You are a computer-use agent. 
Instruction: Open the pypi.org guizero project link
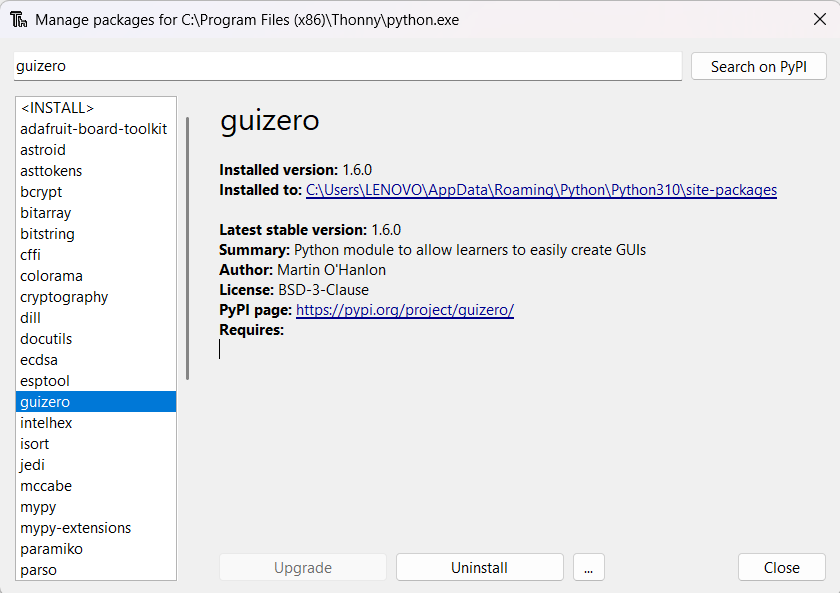click(404, 310)
